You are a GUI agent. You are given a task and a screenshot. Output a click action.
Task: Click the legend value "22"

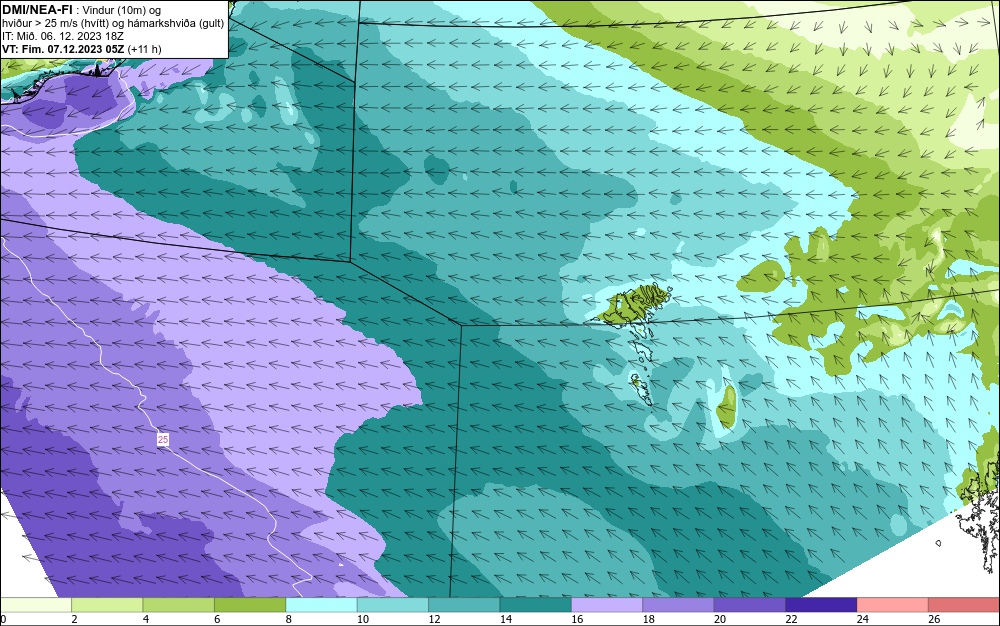(791, 619)
